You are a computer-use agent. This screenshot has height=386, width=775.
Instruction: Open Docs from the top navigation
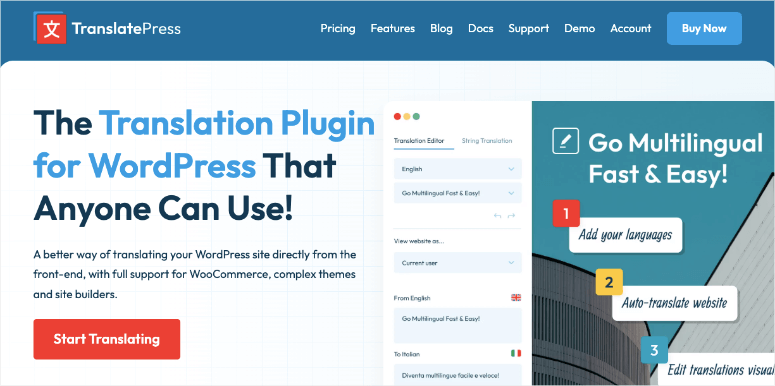(480, 29)
